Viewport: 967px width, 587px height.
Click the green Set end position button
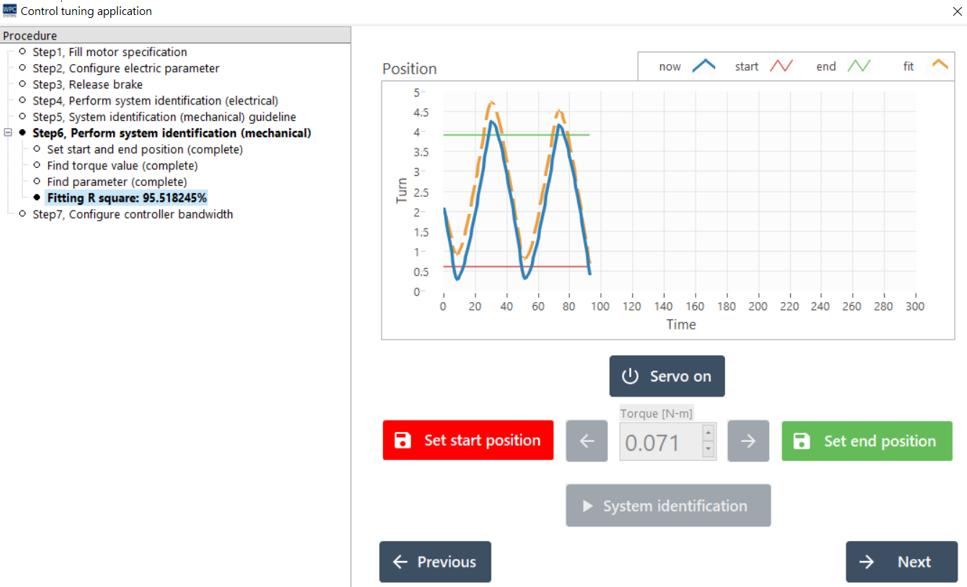866,441
